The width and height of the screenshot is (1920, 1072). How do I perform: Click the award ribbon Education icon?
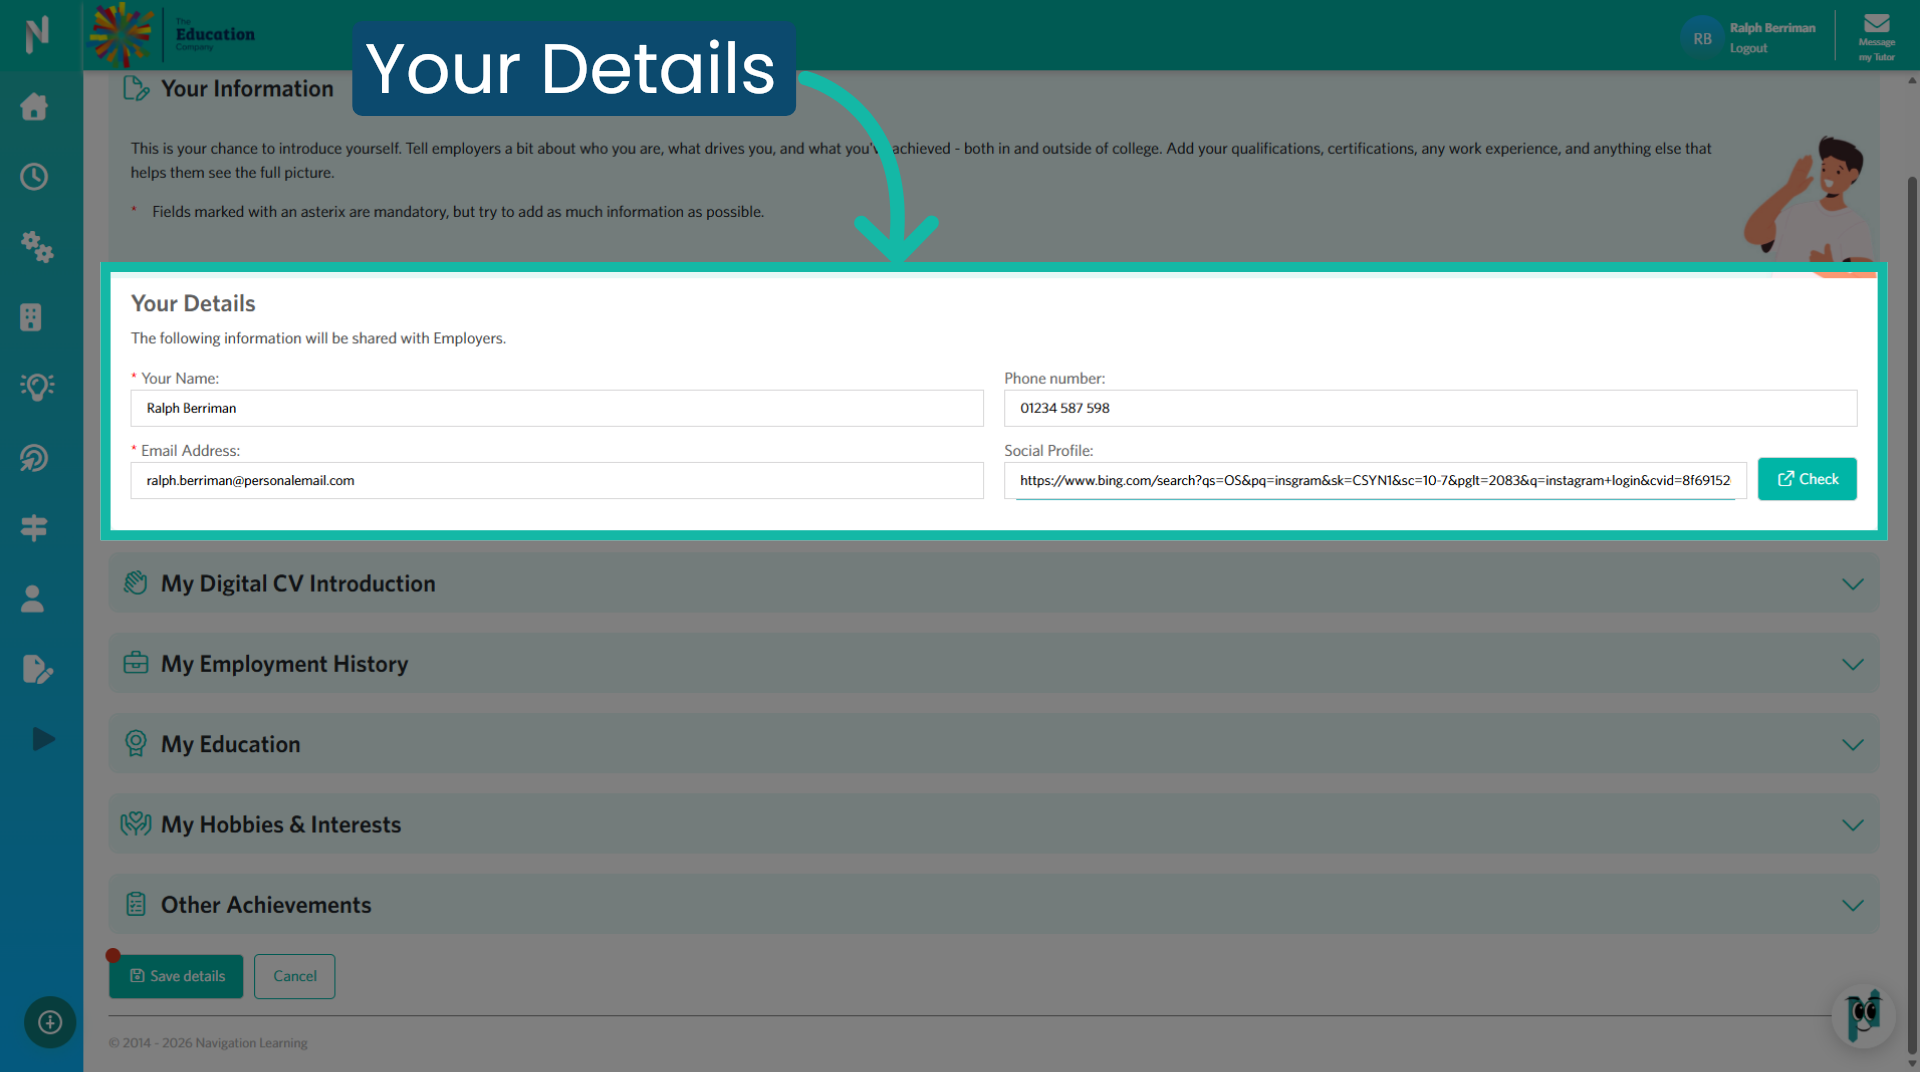[135, 743]
